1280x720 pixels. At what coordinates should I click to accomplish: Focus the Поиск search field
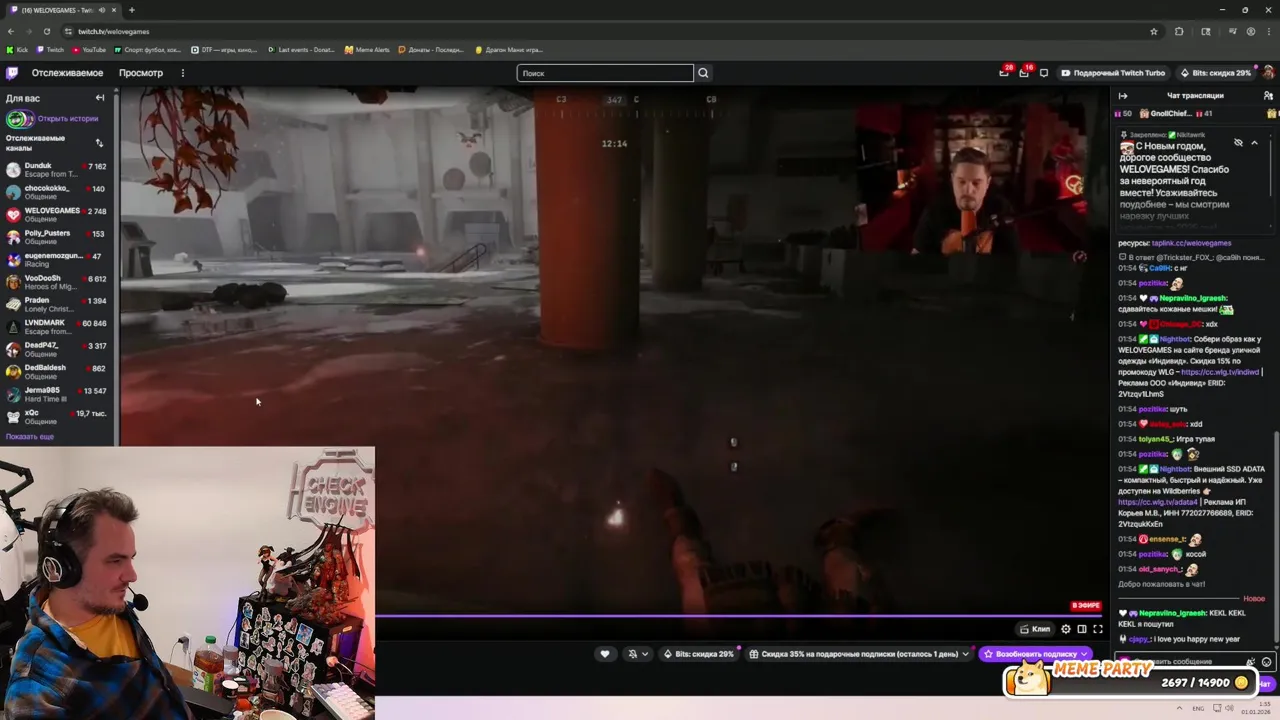coord(605,73)
